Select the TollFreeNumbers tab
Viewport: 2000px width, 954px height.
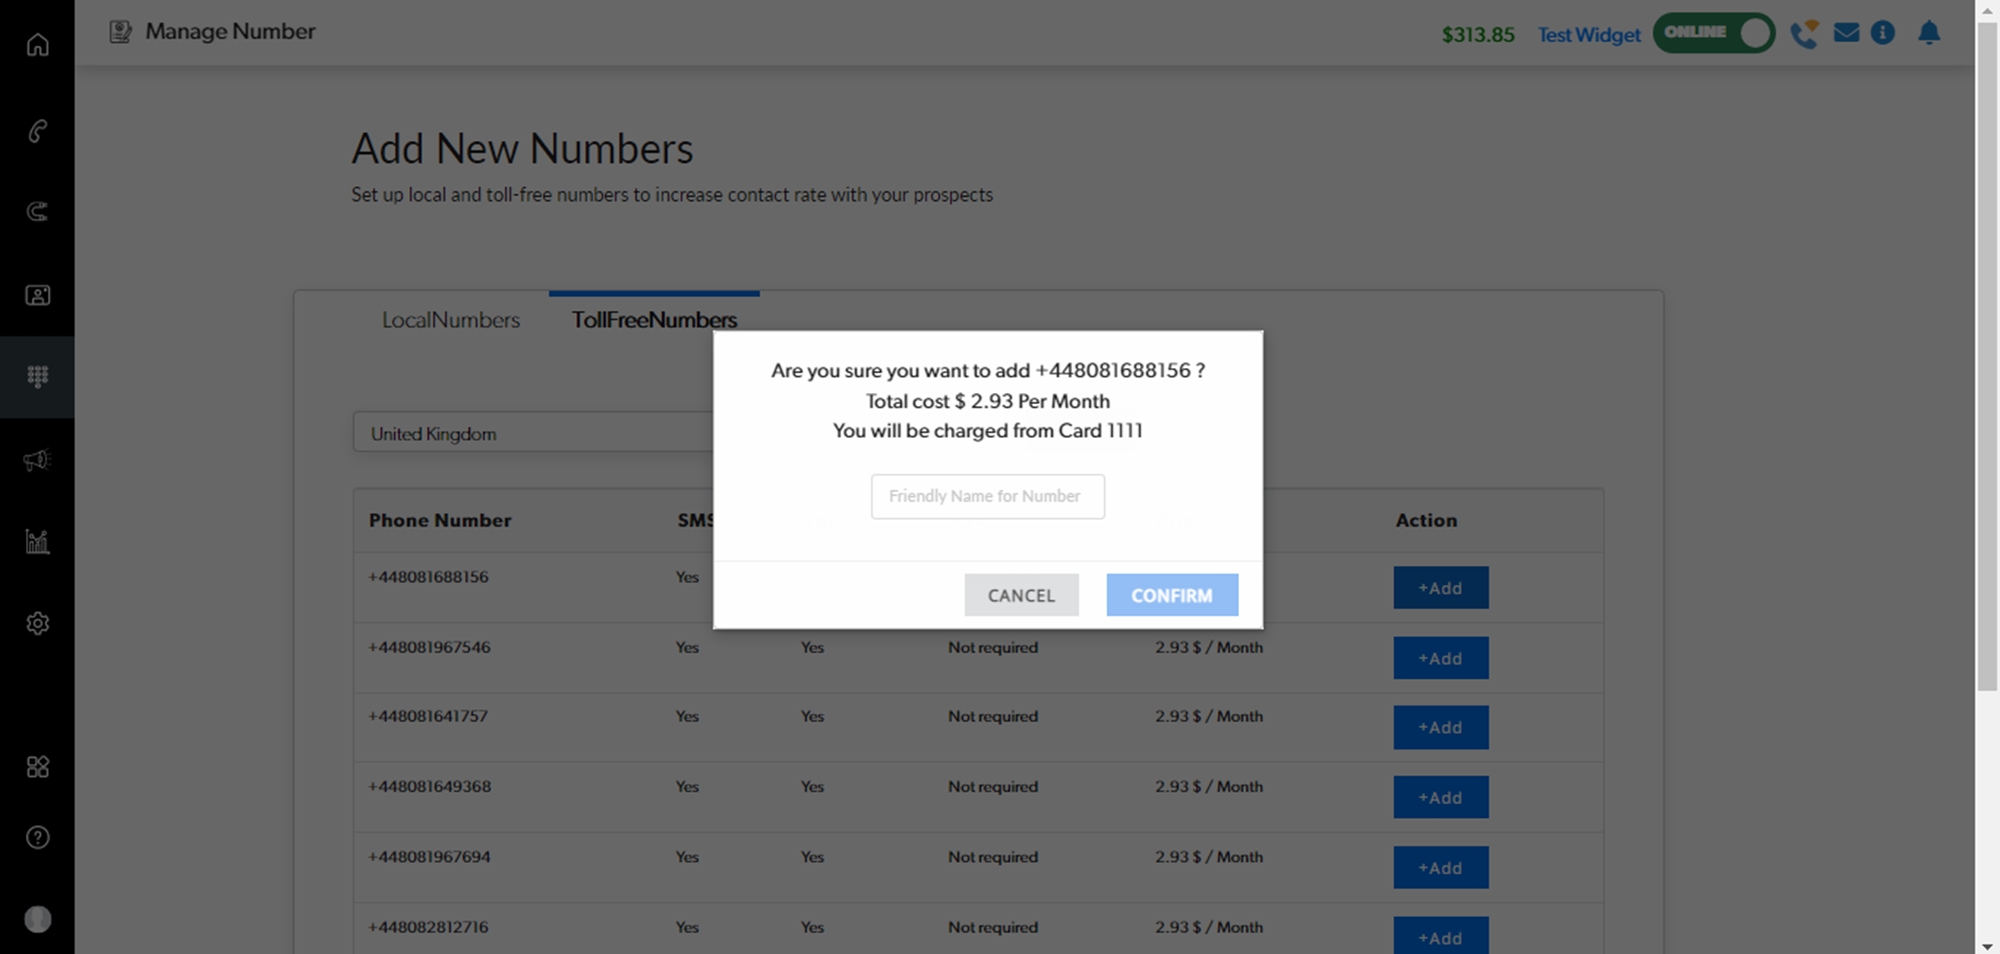[x=654, y=320]
